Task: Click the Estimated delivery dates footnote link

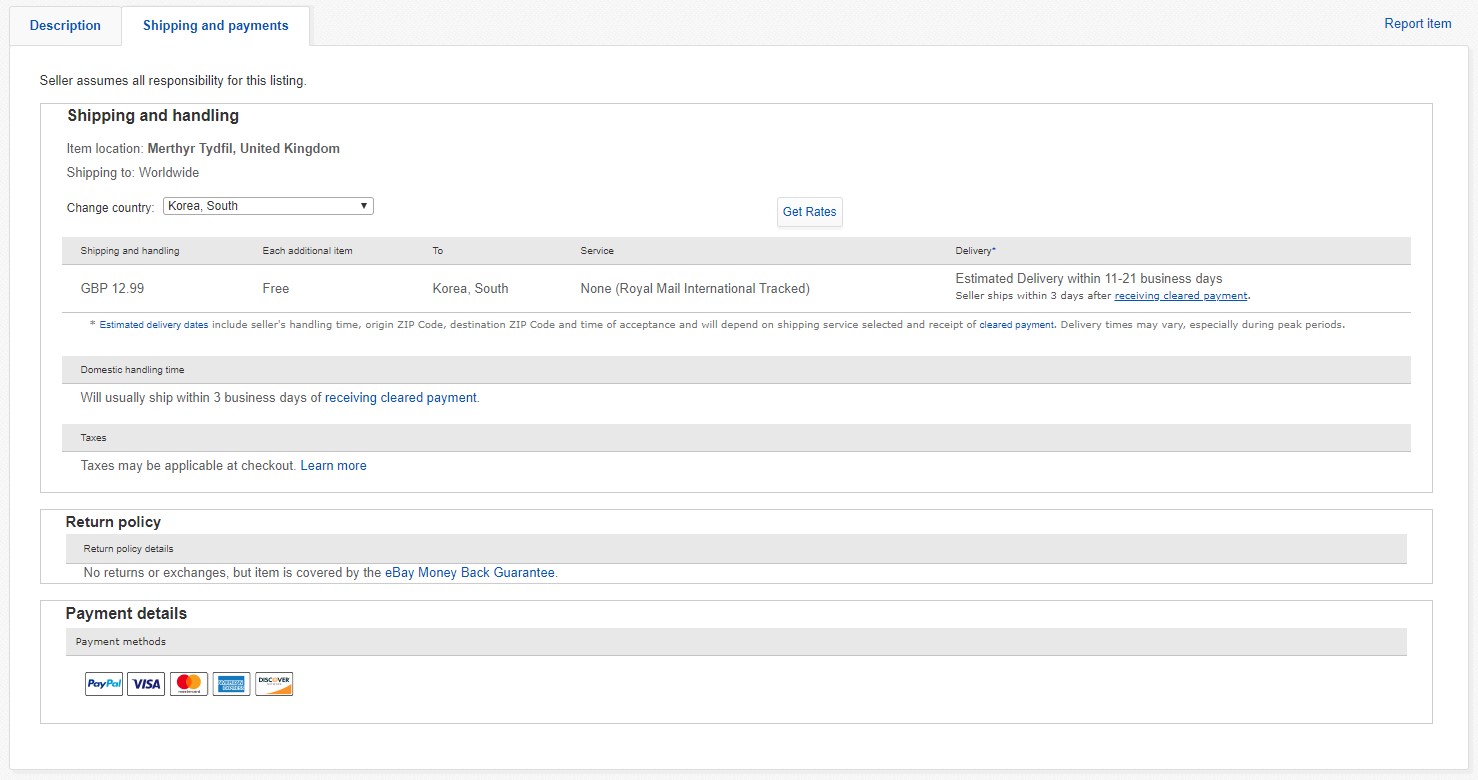Action: click(x=154, y=325)
